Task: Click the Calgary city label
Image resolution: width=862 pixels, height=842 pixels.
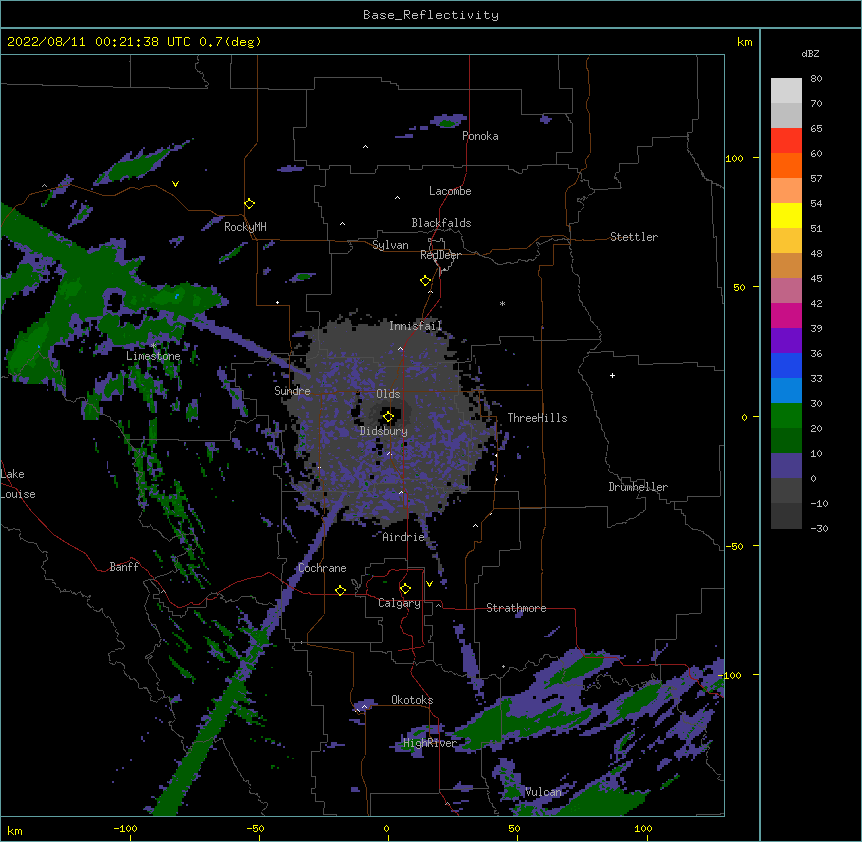Action: 399,603
